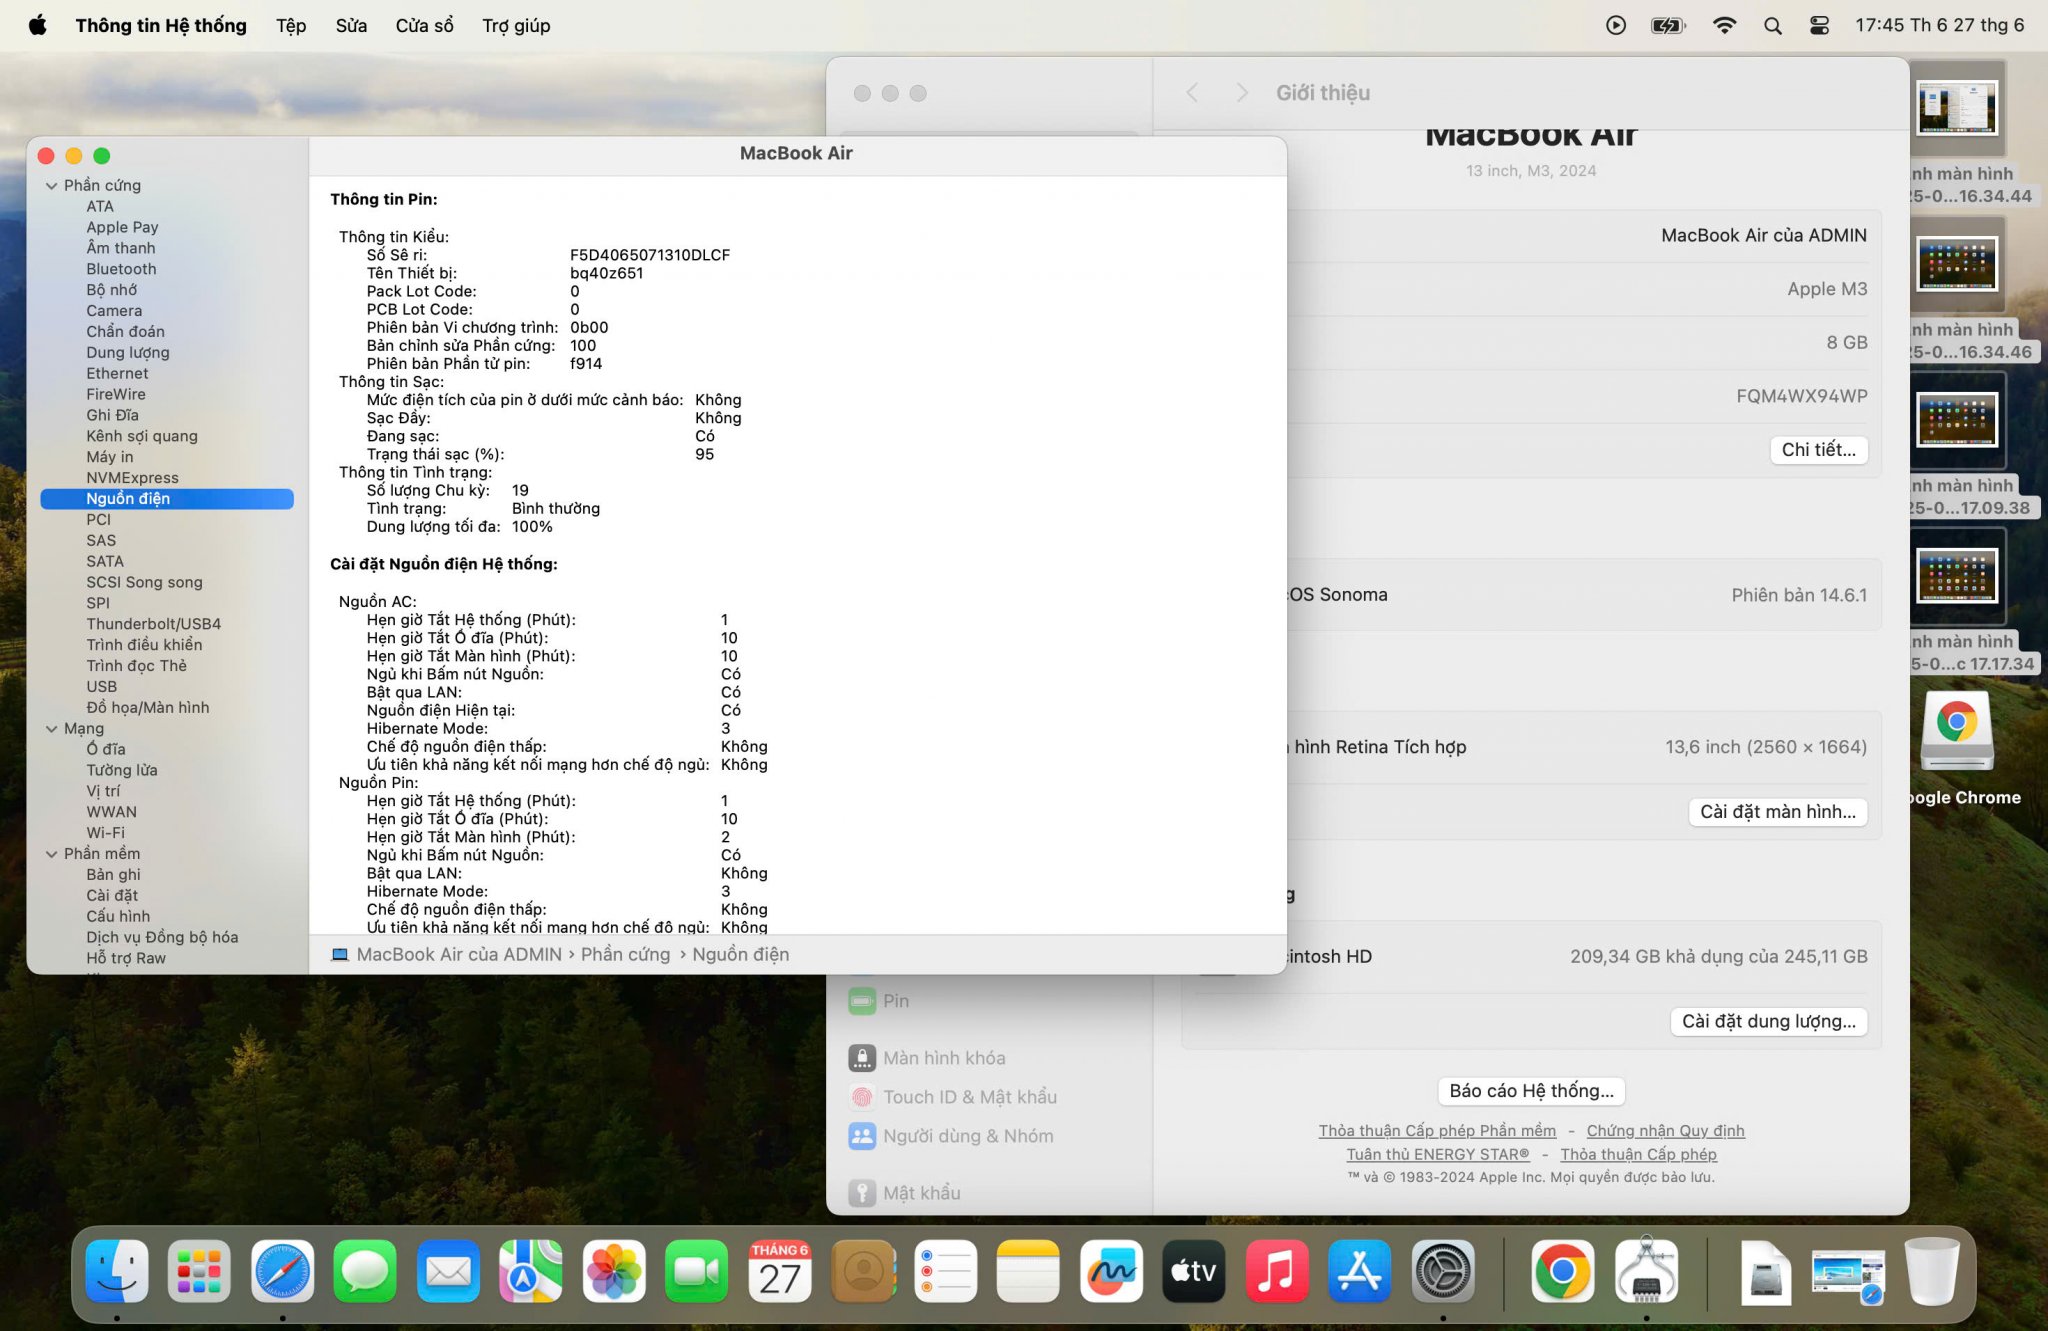
Task: Open System Settings gear in Dock
Action: click(1443, 1271)
